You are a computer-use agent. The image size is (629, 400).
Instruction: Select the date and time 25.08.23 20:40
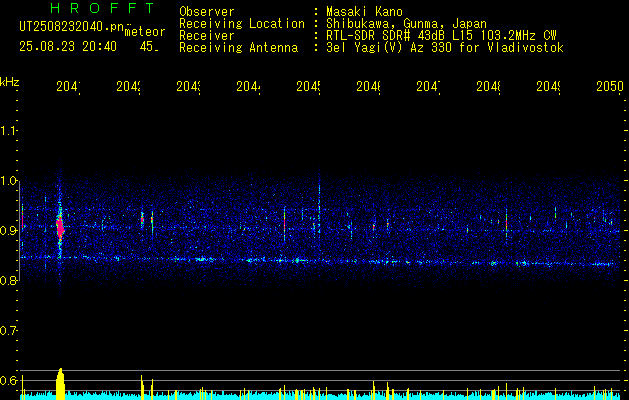click(x=68, y=47)
